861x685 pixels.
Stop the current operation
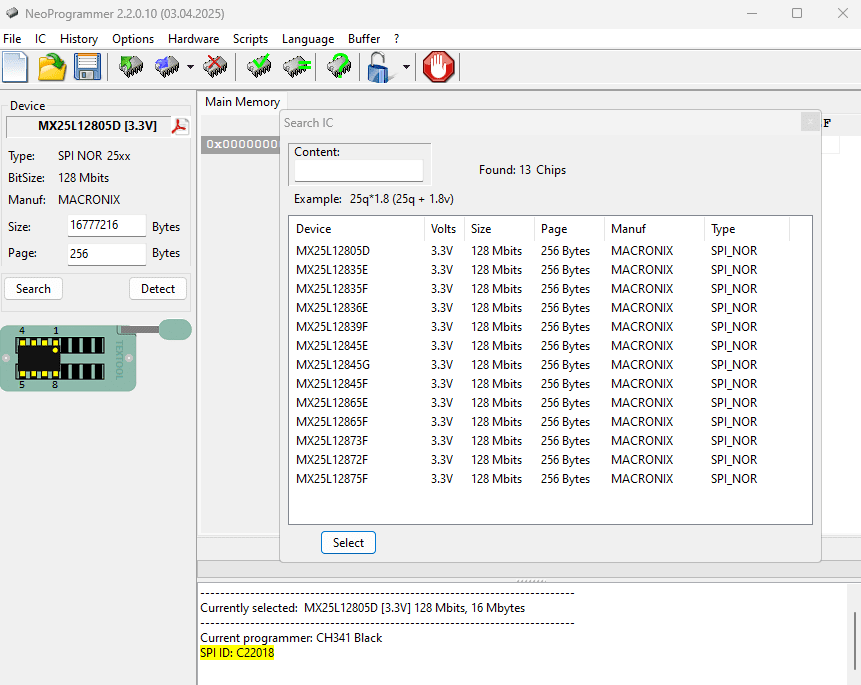[x=438, y=67]
